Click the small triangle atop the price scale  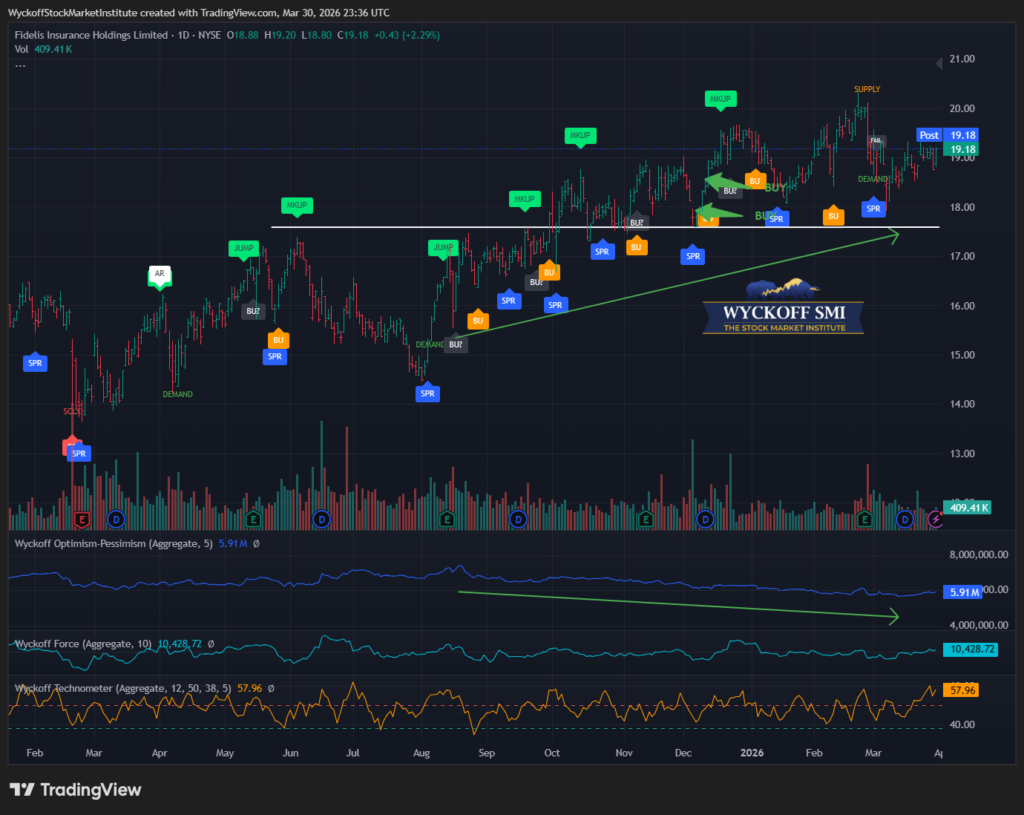coord(938,61)
